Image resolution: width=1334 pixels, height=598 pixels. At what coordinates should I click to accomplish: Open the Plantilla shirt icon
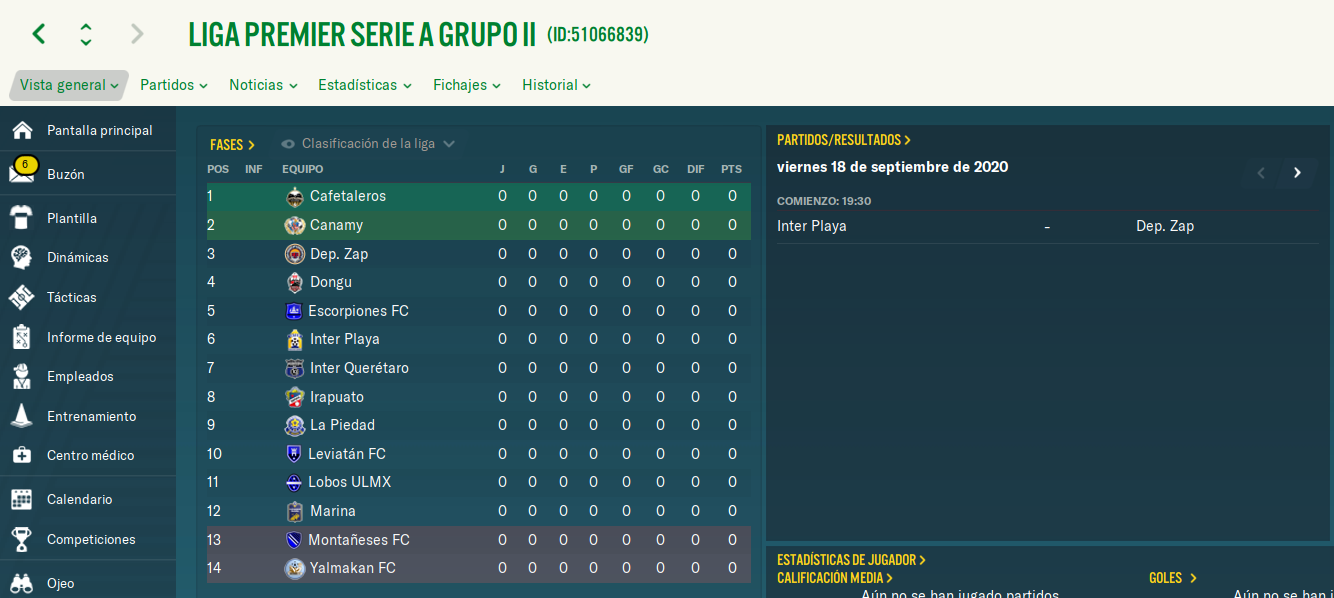(x=22, y=218)
